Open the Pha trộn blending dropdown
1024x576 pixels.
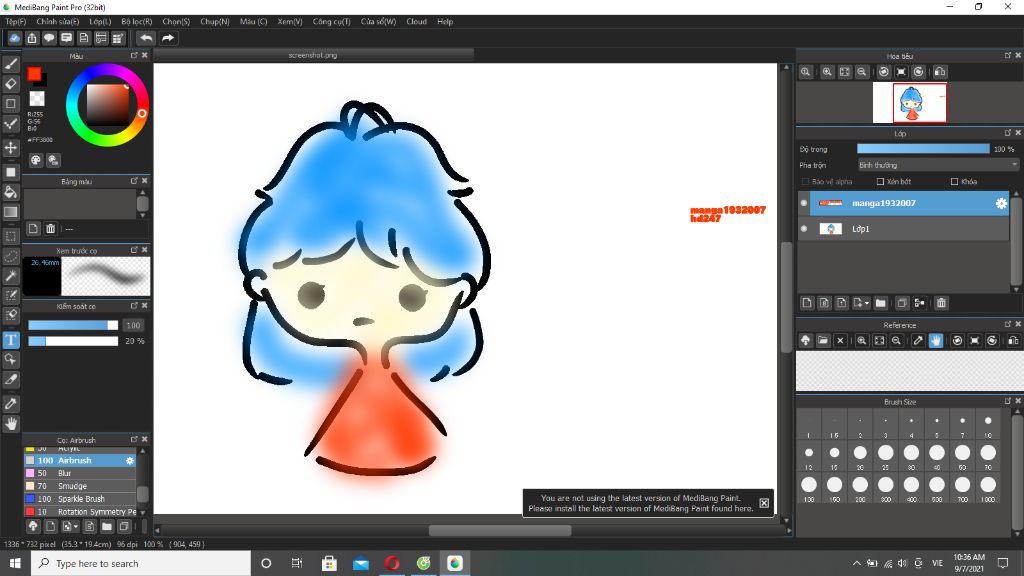pos(938,165)
